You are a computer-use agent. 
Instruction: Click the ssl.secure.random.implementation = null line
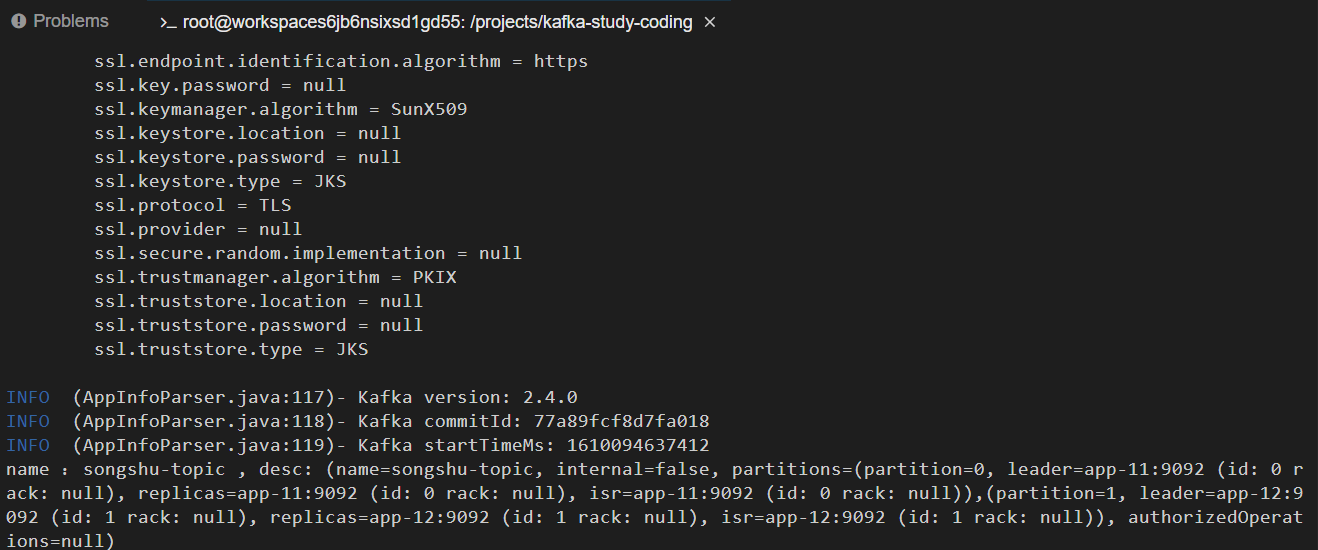308,253
